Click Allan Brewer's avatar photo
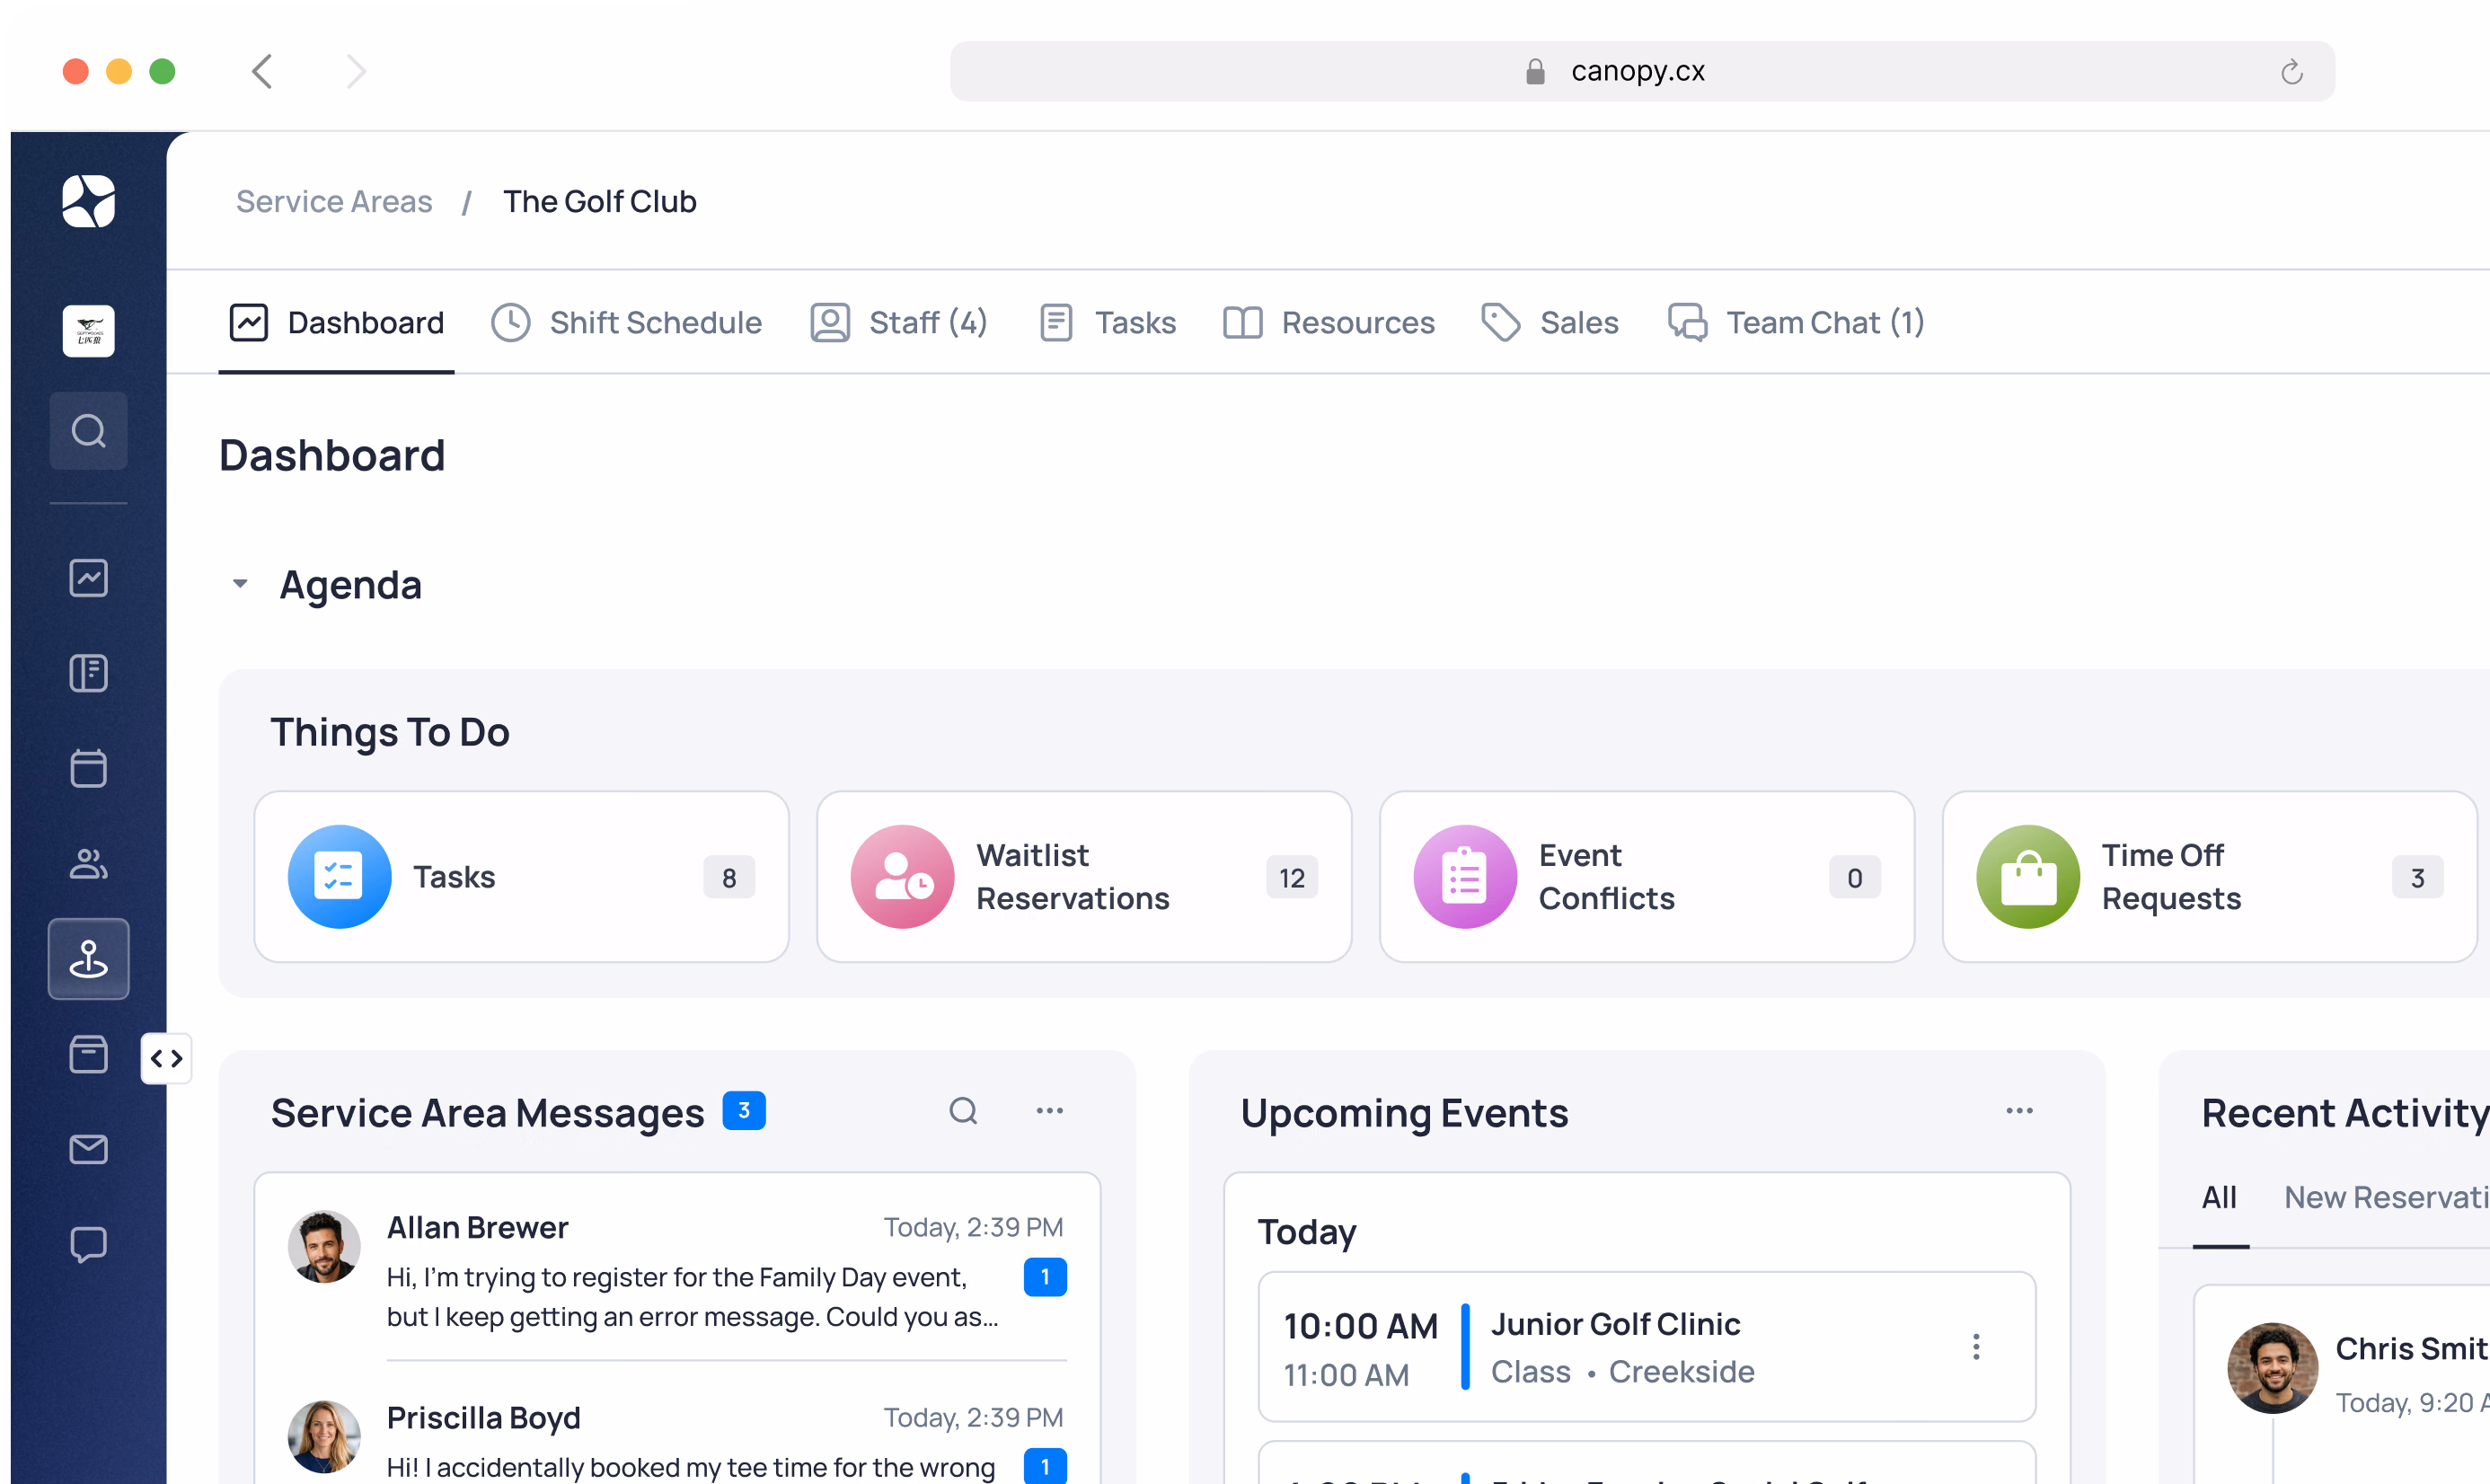Viewport: 2490px width, 1484px height. click(324, 1247)
